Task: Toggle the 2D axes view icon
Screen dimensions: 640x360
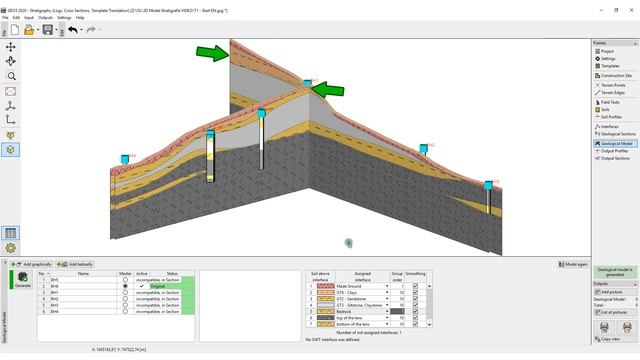Action: click(11, 120)
